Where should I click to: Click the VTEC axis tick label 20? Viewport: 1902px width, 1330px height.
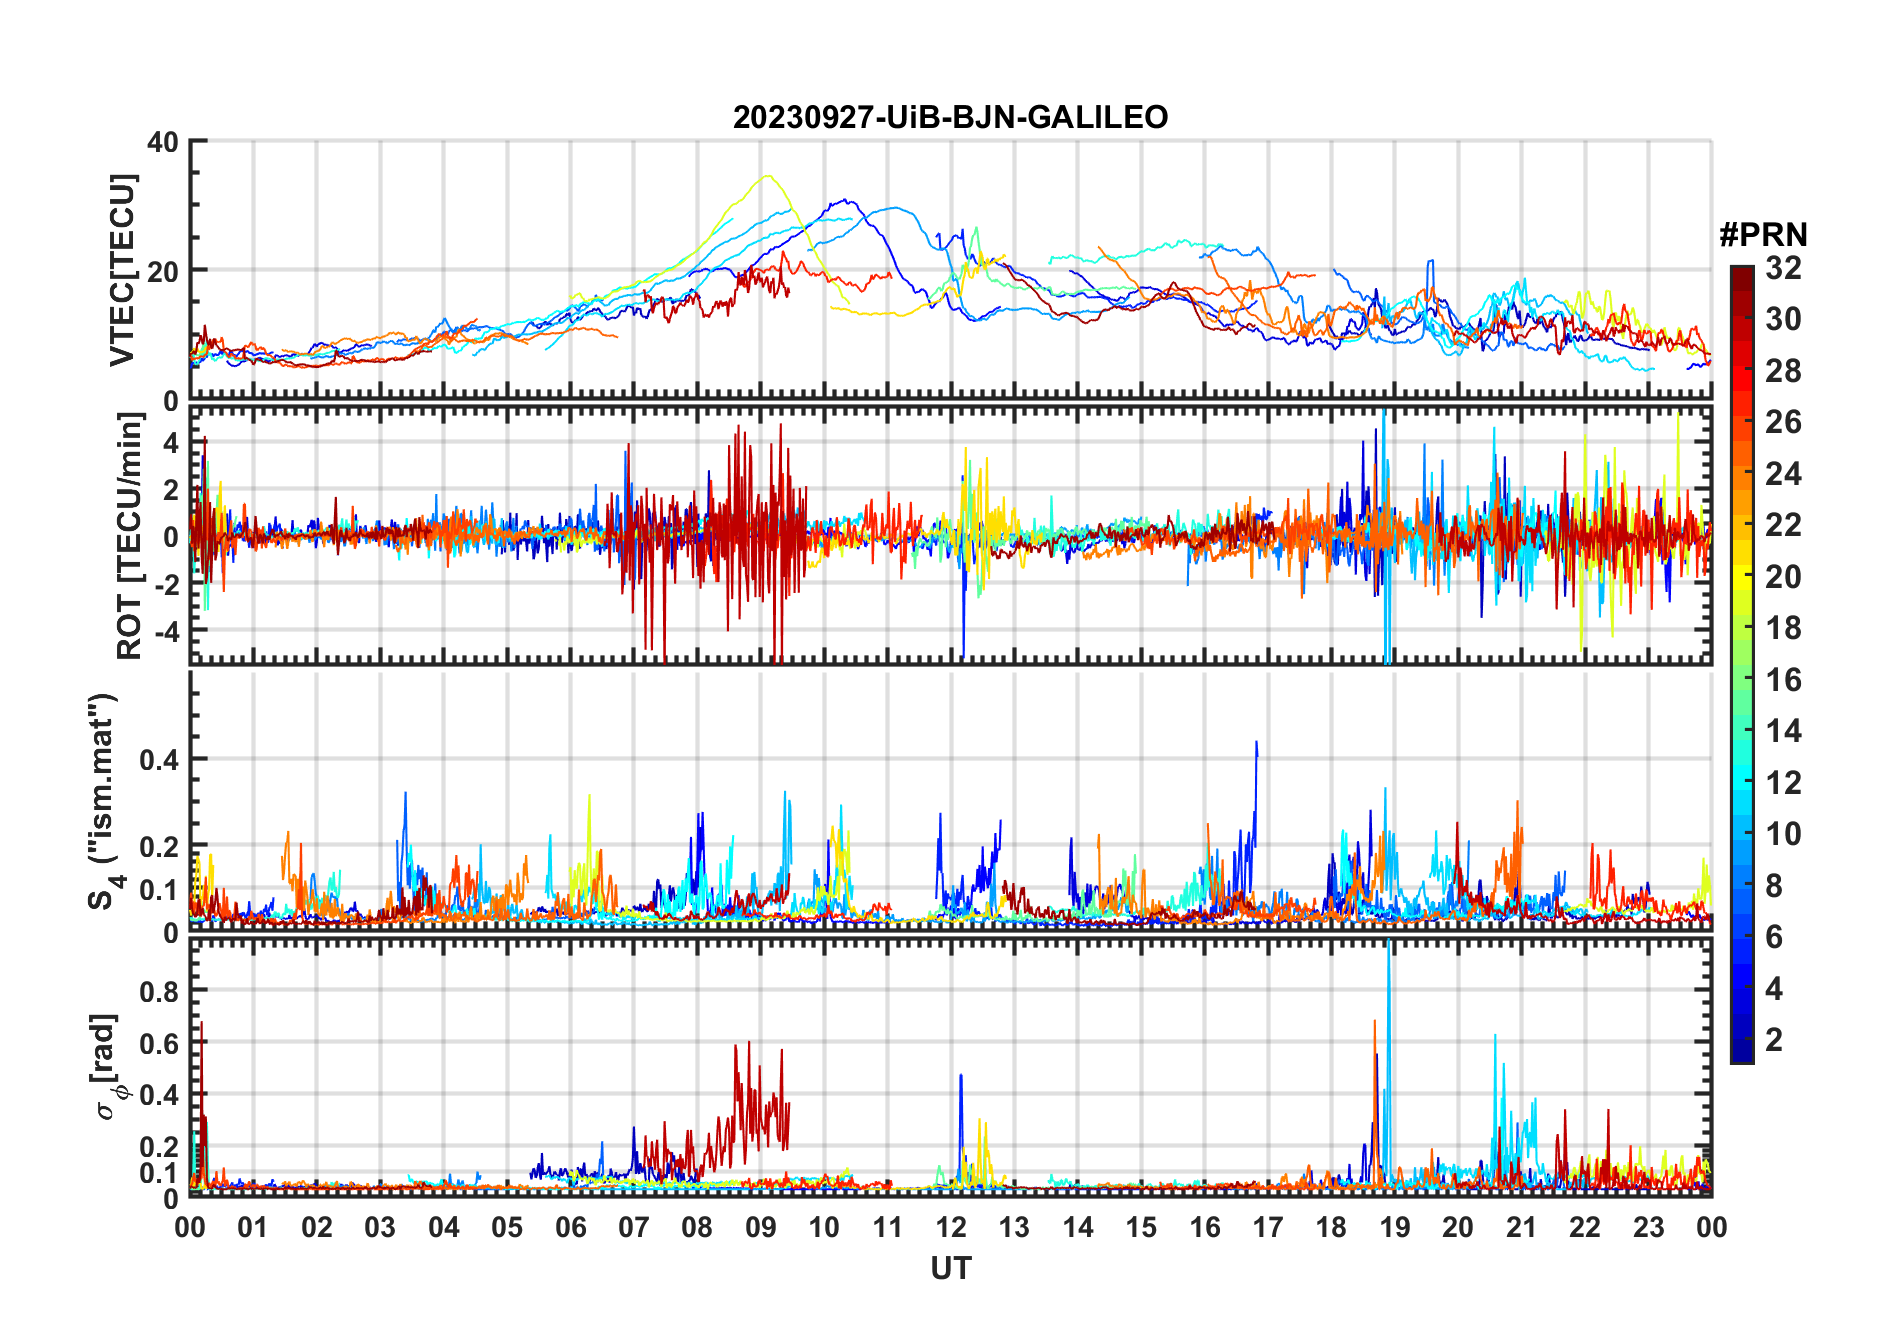pos(163,271)
